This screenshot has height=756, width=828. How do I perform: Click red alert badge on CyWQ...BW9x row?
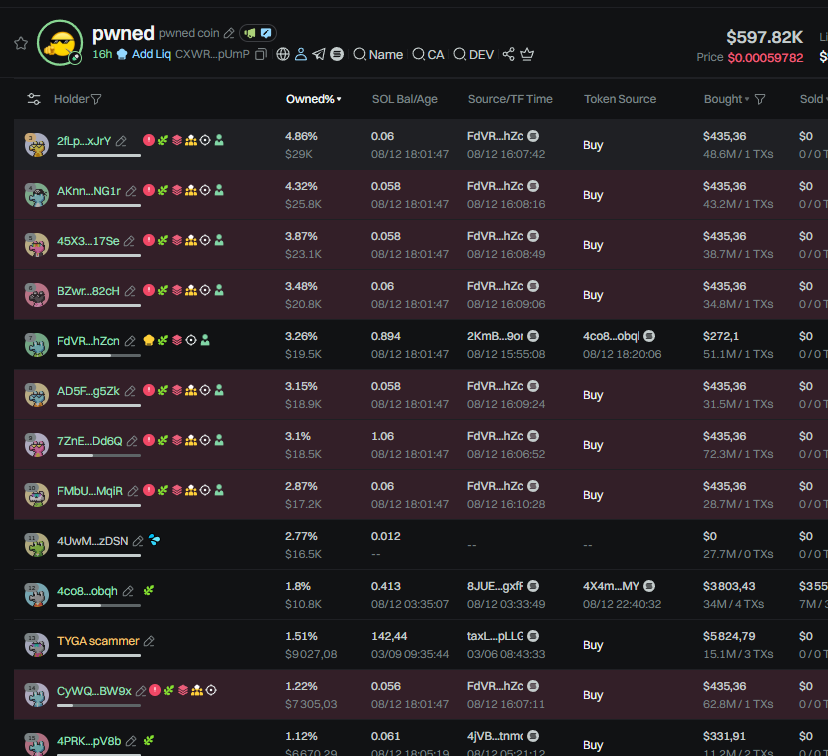tap(155, 690)
